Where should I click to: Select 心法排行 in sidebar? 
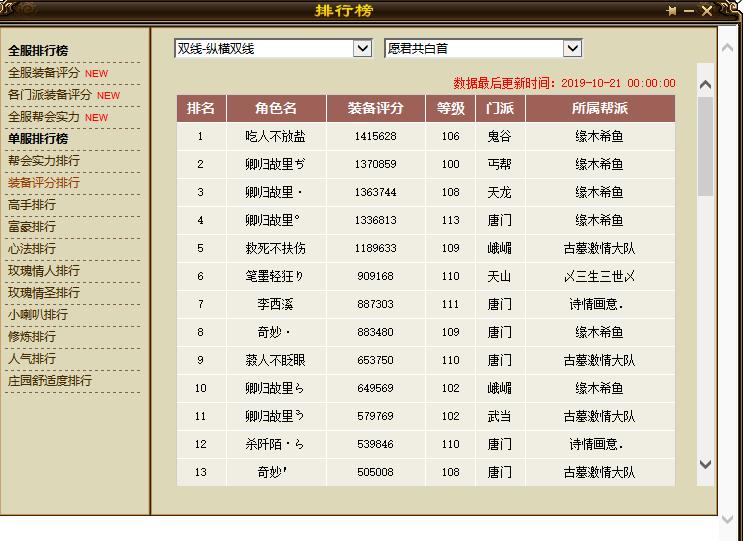tap(32, 248)
